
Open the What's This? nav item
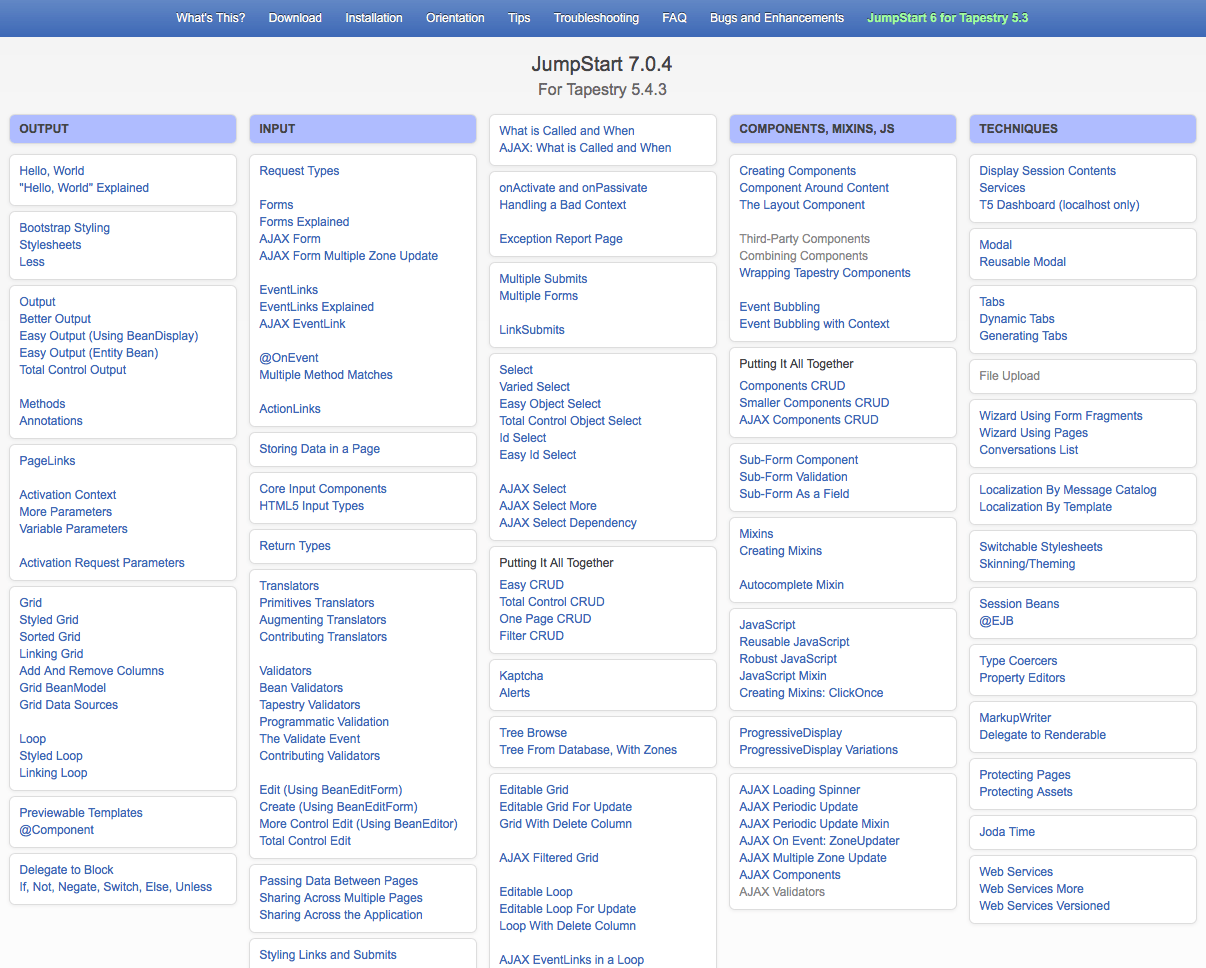click(210, 18)
